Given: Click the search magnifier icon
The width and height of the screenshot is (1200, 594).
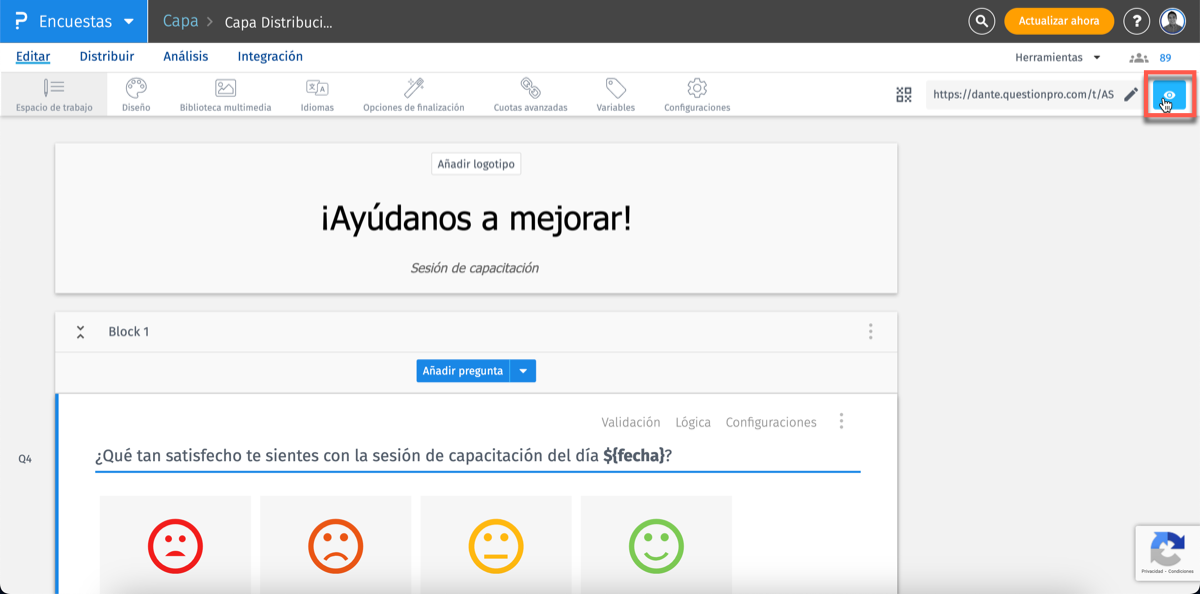Looking at the screenshot, I should (980, 20).
